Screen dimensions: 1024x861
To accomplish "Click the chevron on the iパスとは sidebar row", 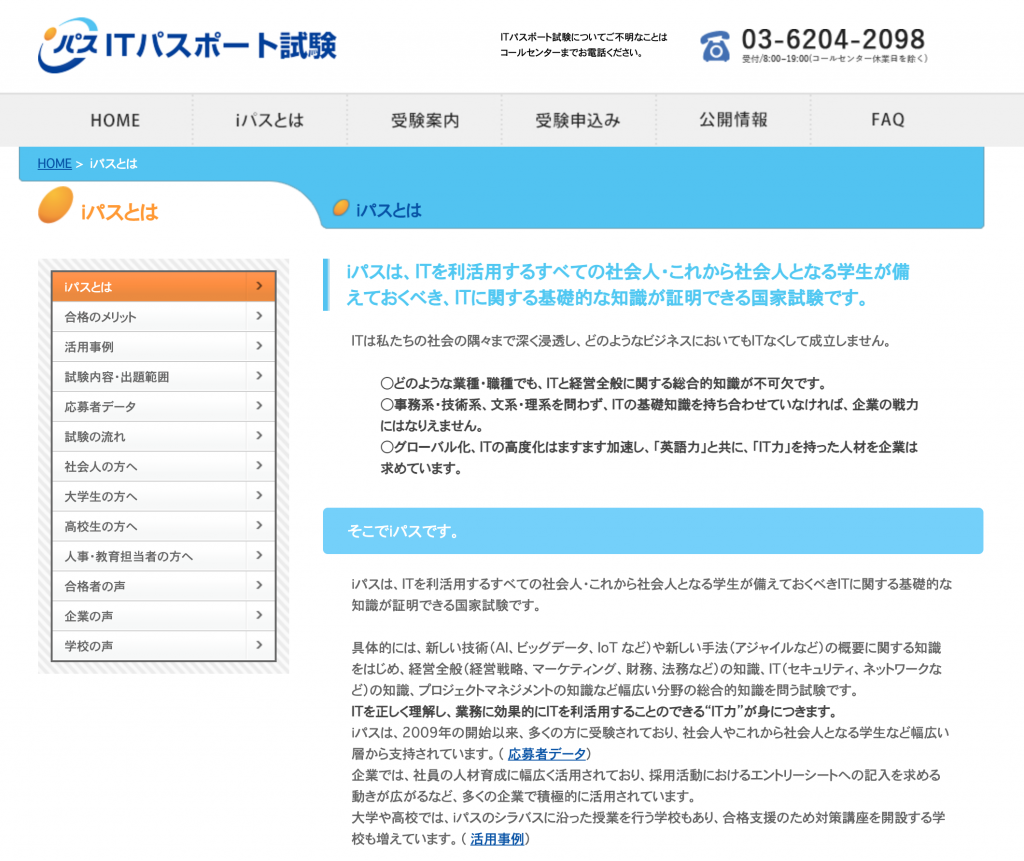I will [259, 285].
